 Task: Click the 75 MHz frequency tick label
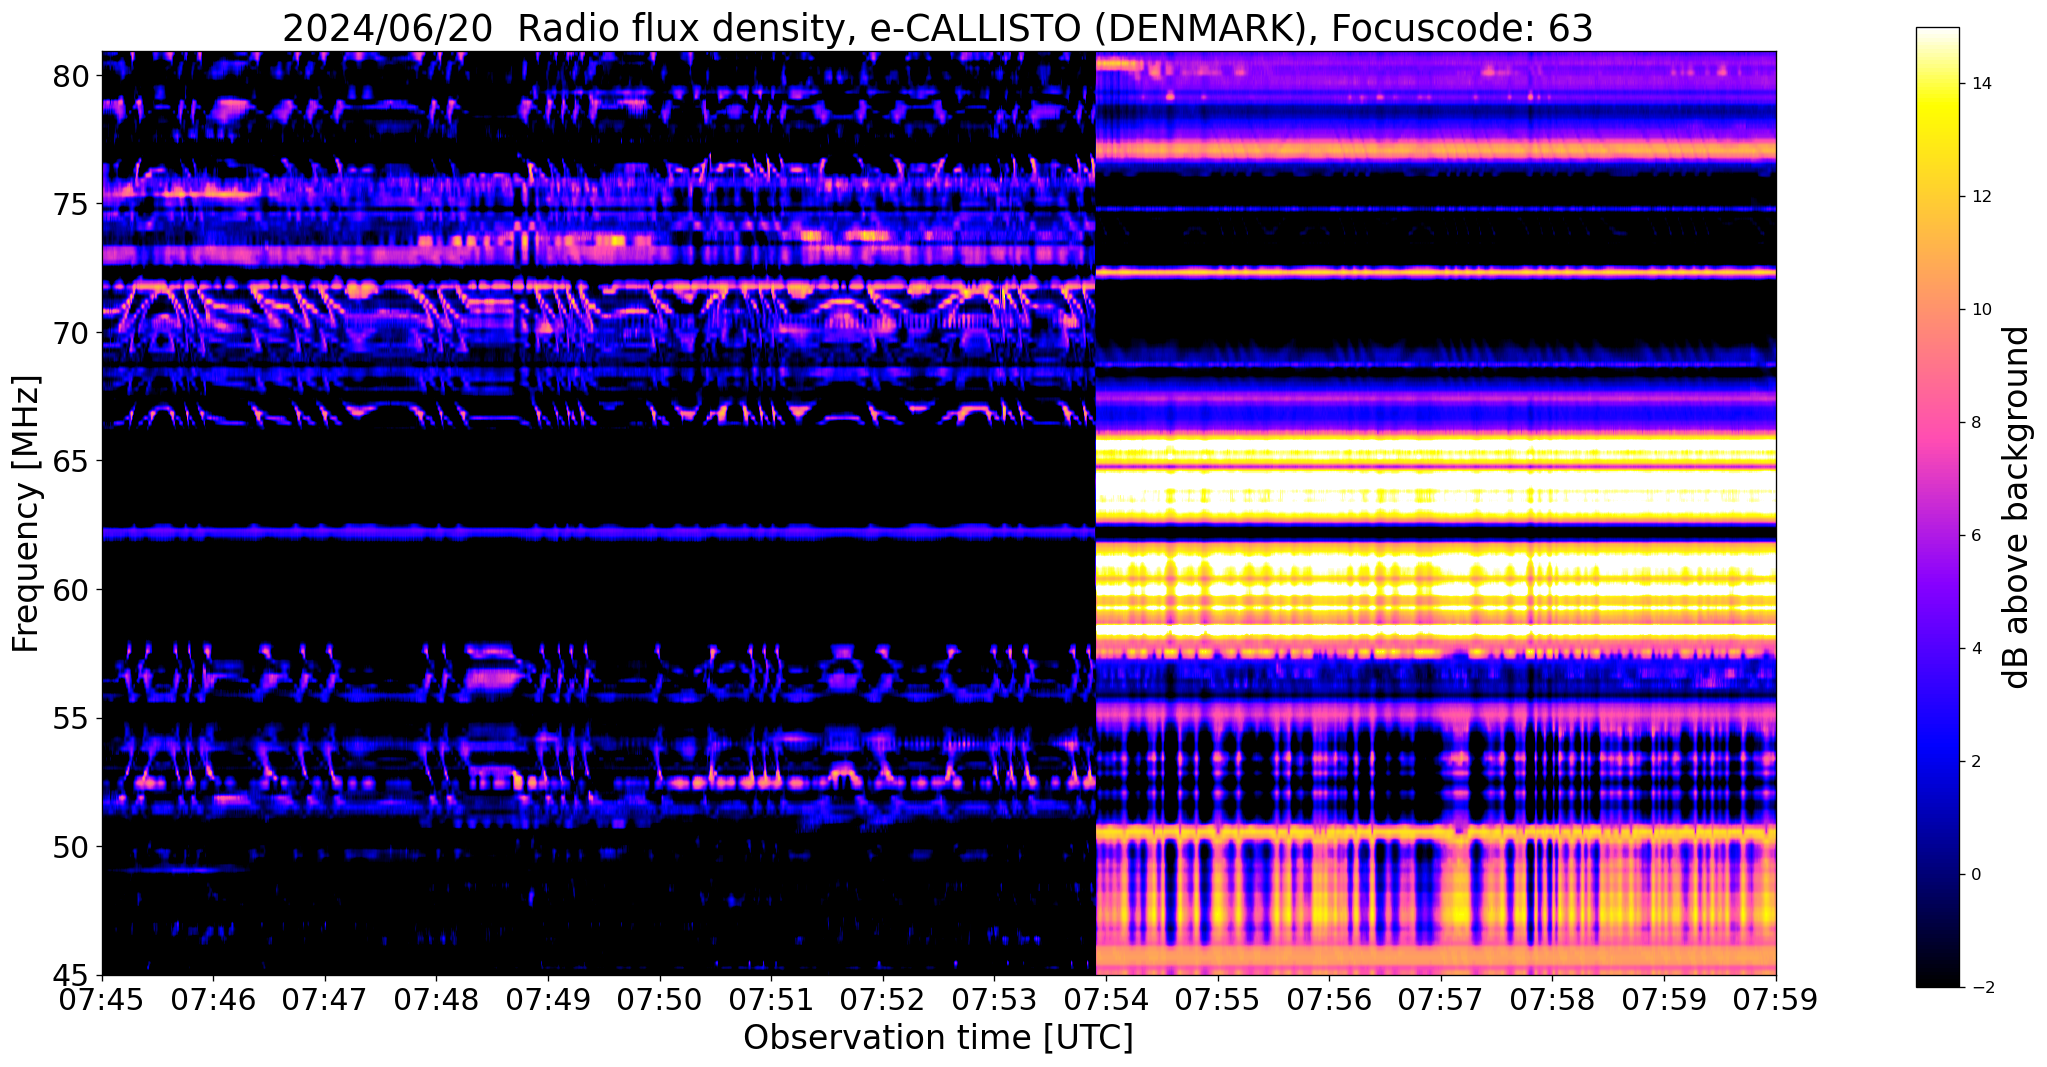71,204
